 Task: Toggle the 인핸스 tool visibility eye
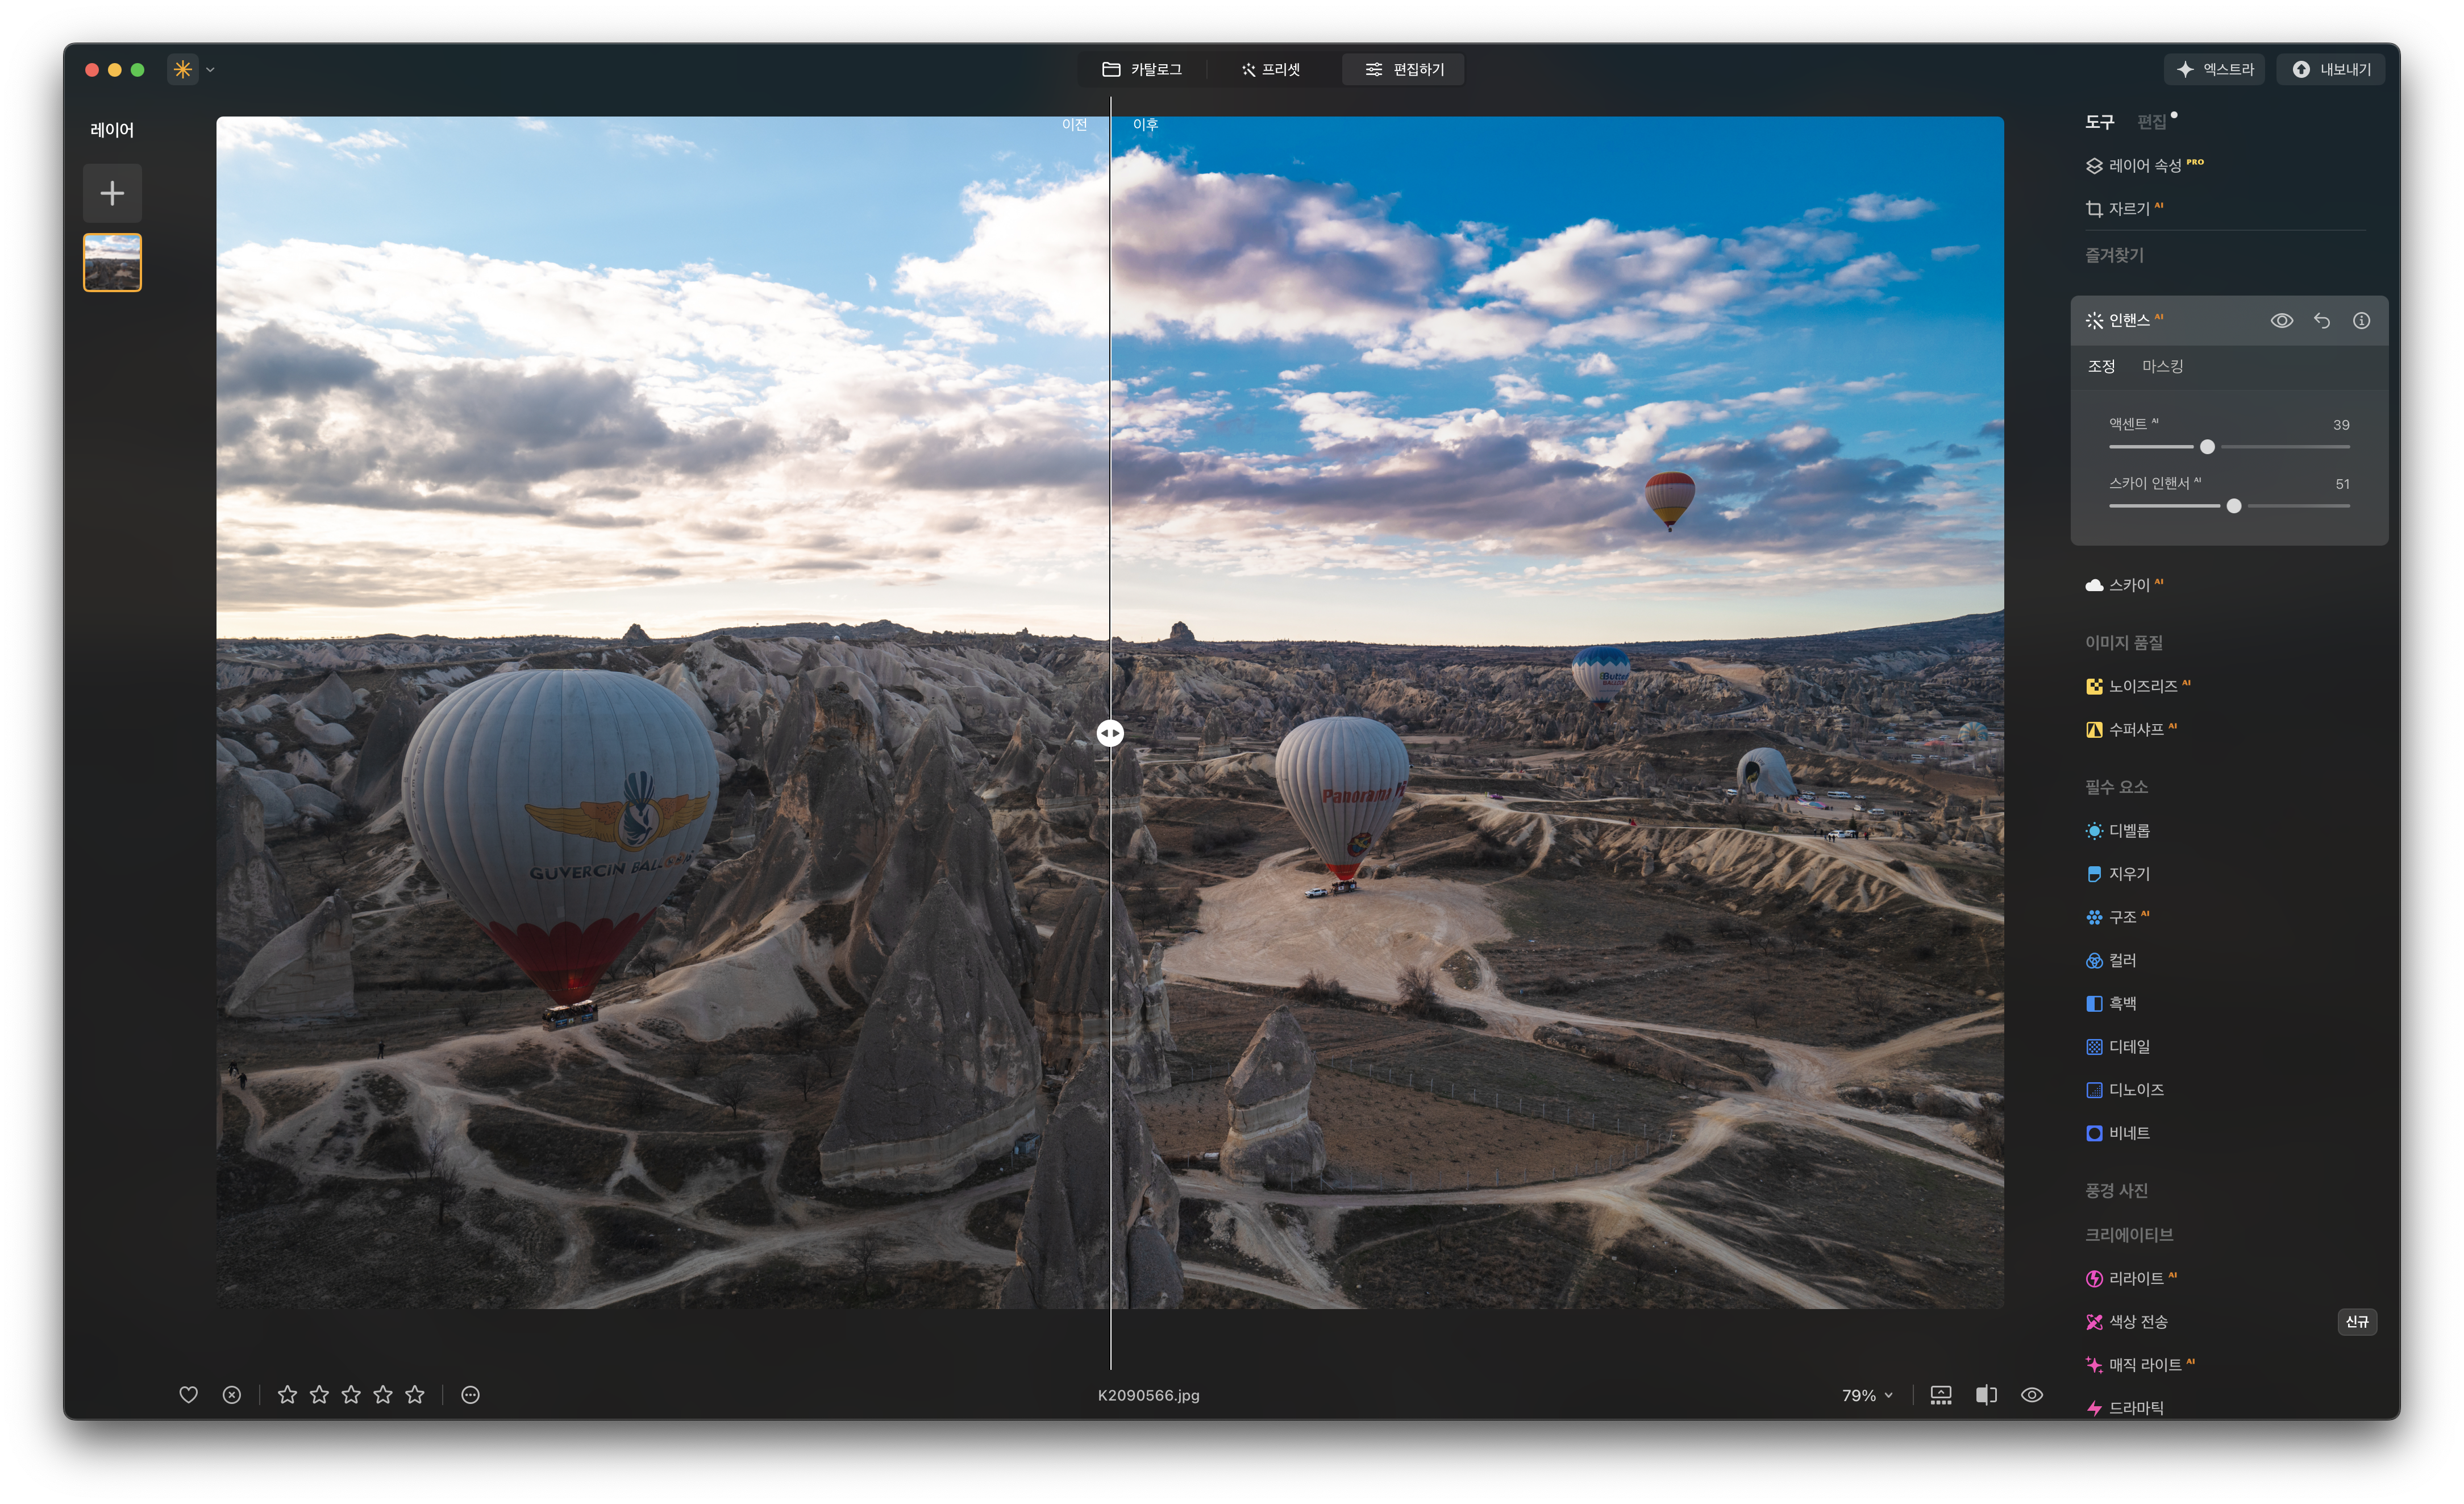[2281, 320]
